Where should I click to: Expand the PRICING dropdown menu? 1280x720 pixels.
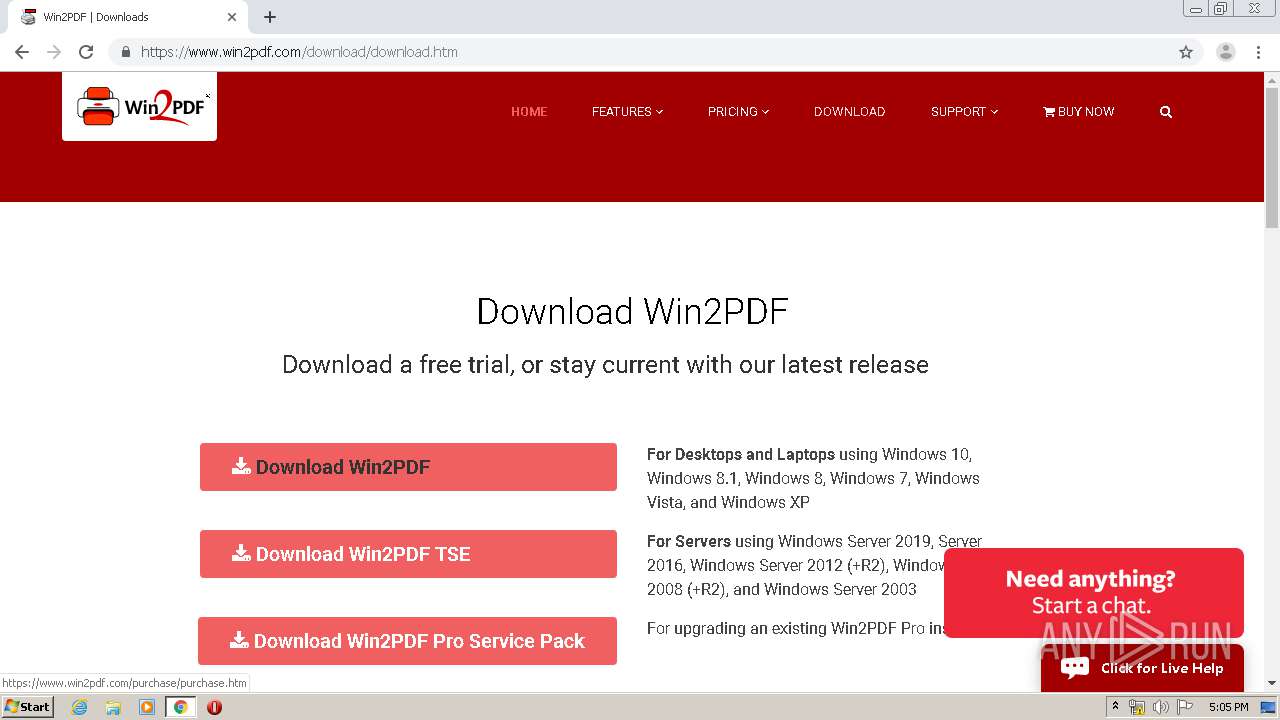coord(738,112)
